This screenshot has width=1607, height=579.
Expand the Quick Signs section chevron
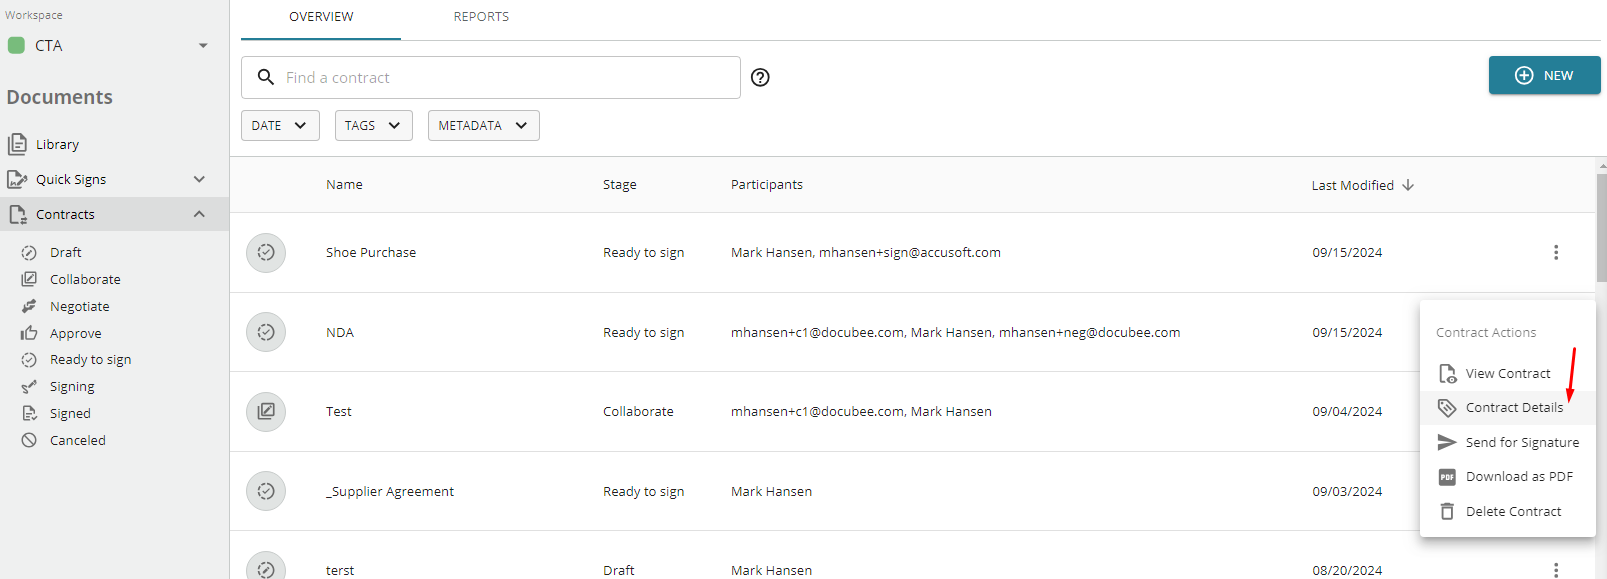point(199,179)
